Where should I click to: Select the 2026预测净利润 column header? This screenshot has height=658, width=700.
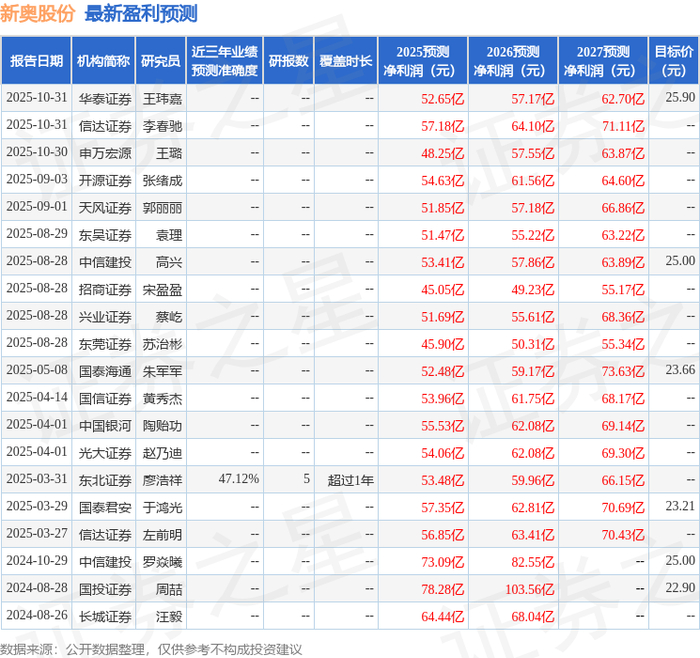click(513, 61)
